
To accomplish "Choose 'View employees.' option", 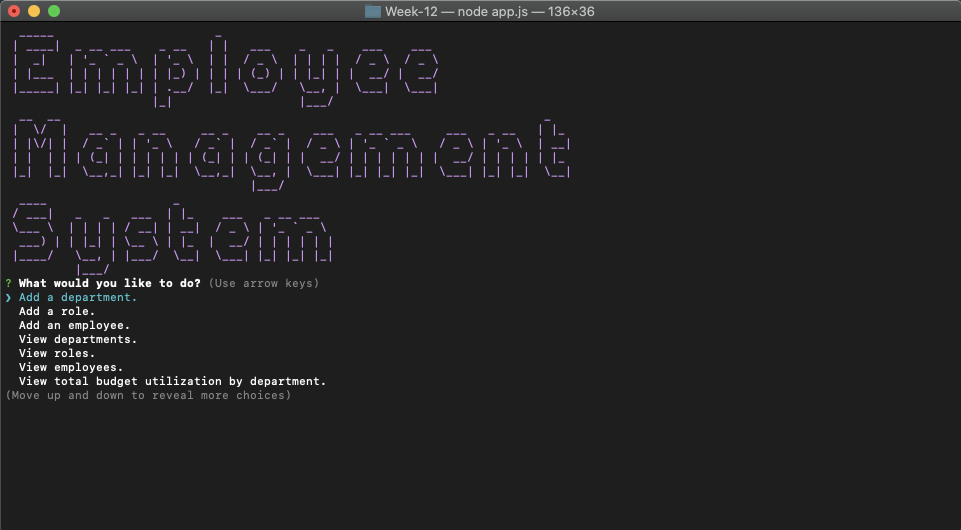I will tap(71, 368).
